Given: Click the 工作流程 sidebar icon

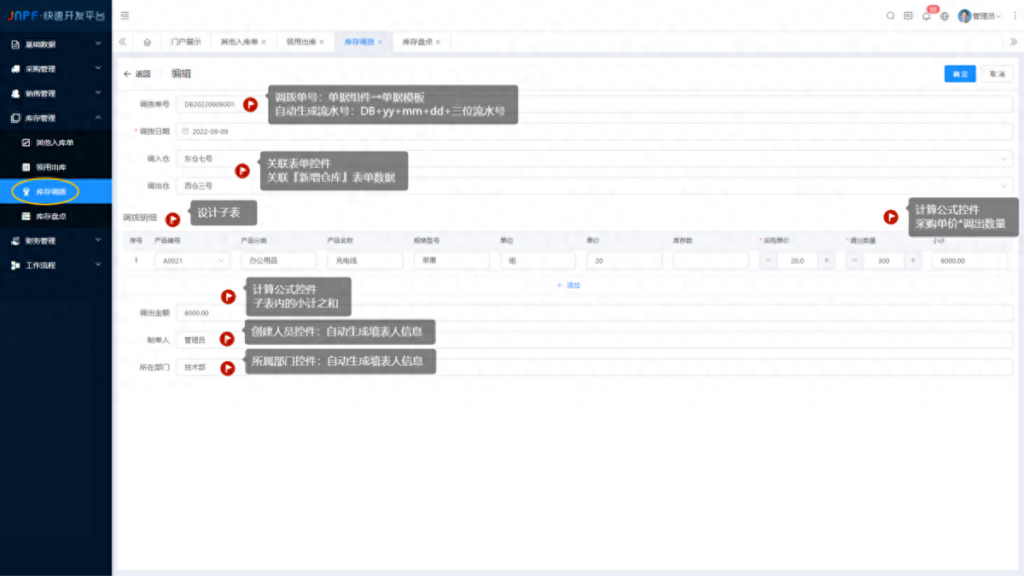Looking at the screenshot, I should tap(15, 265).
